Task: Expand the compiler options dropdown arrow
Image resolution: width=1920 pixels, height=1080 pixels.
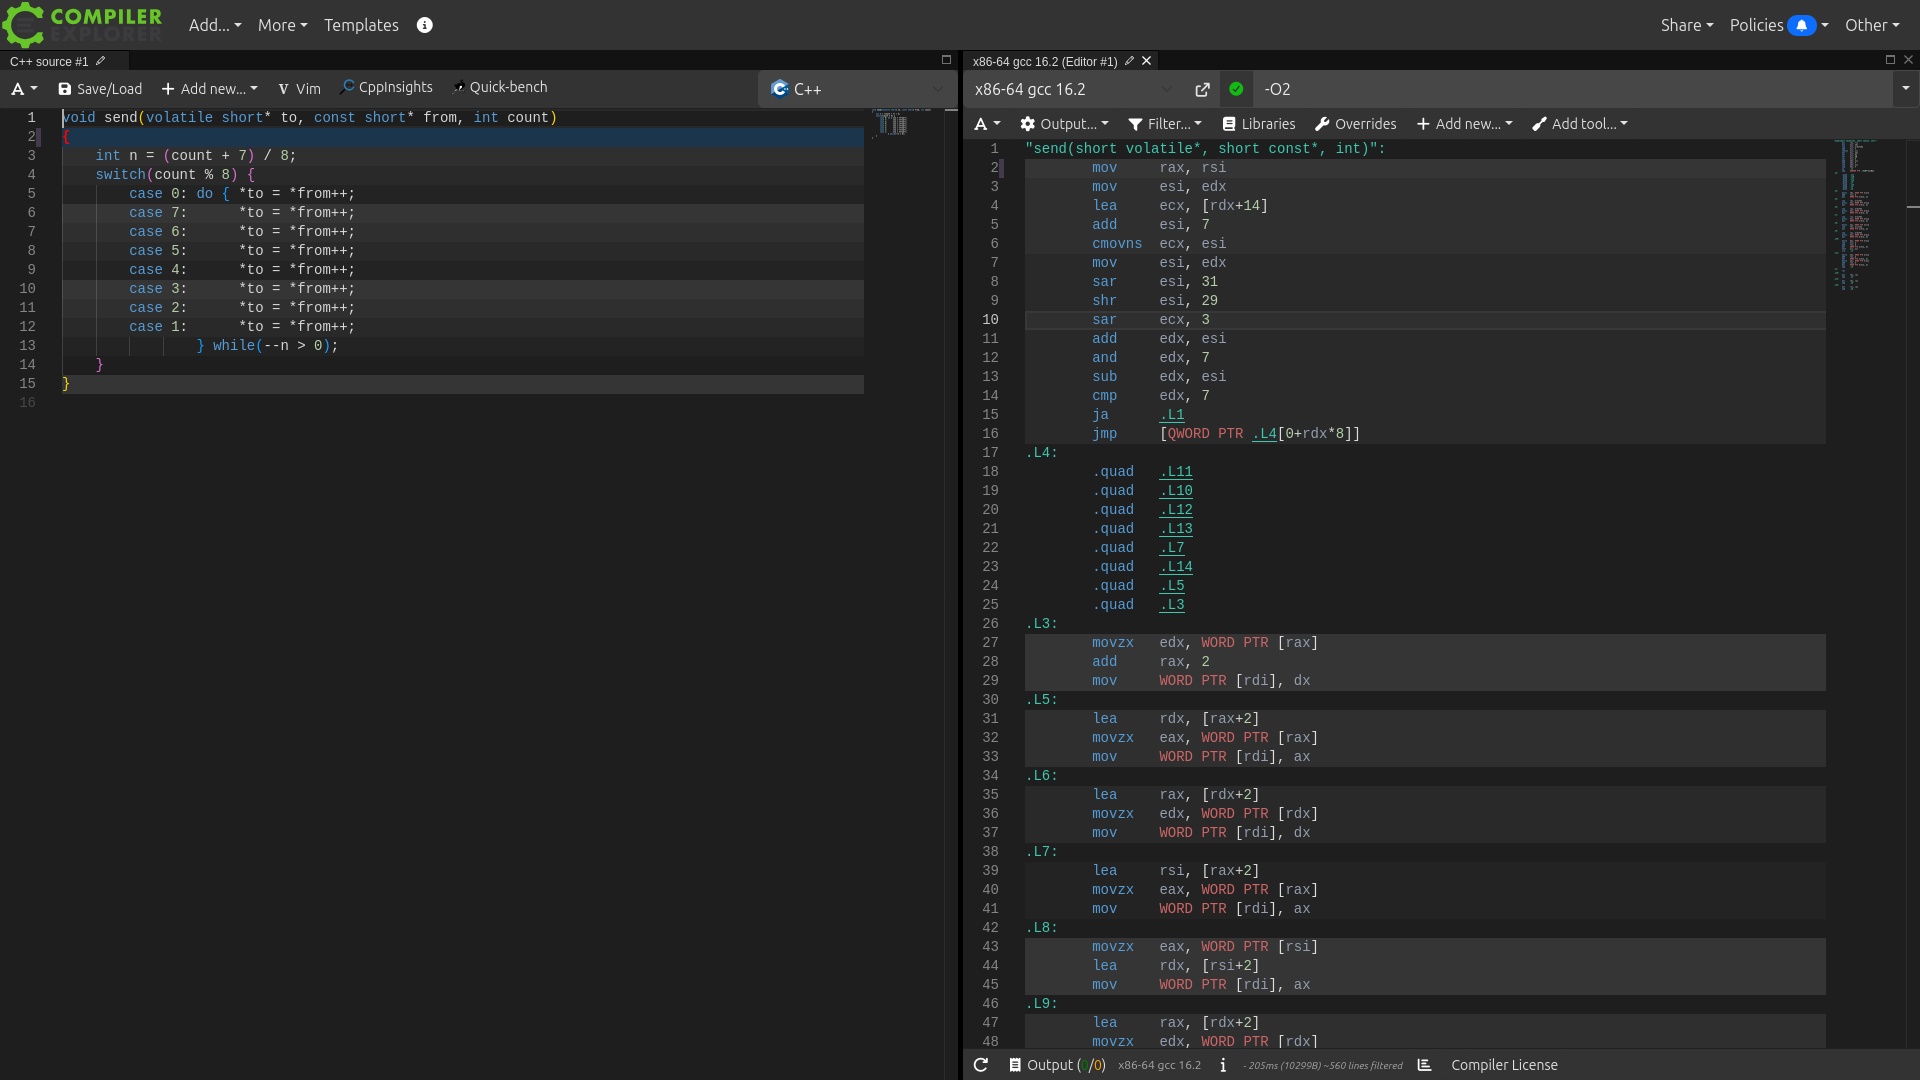Action: click(x=1906, y=89)
